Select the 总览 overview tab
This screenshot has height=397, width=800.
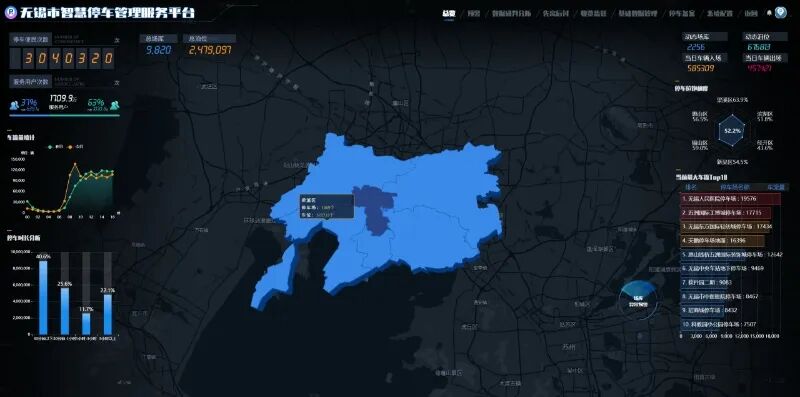point(448,14)
